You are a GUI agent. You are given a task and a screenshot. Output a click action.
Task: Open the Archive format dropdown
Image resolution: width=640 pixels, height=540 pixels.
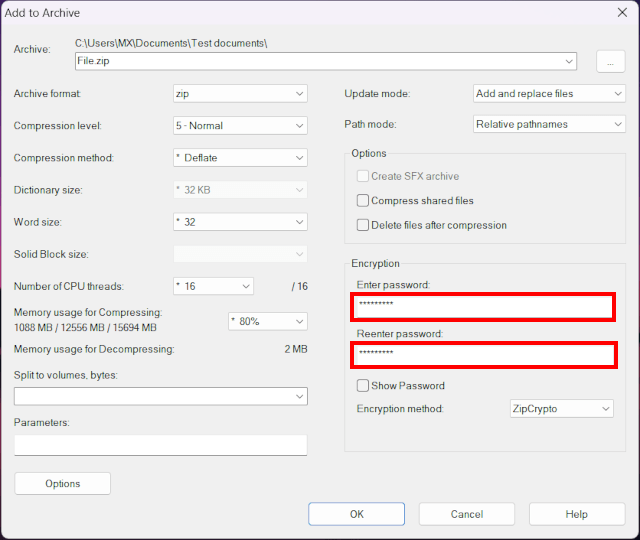tap(240, 94)
